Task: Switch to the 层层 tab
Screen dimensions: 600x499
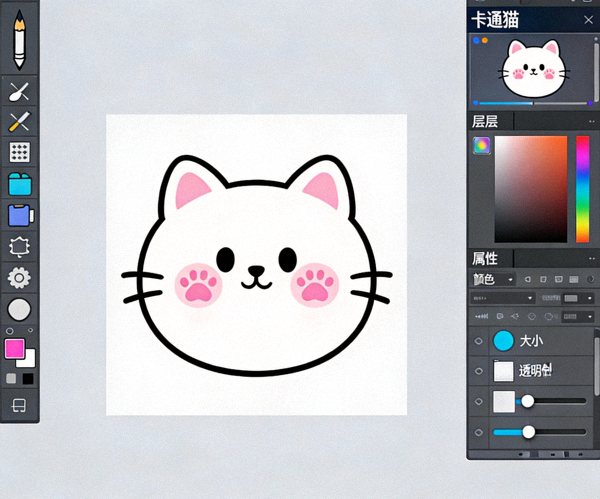Action: click(x=485, y=121)
